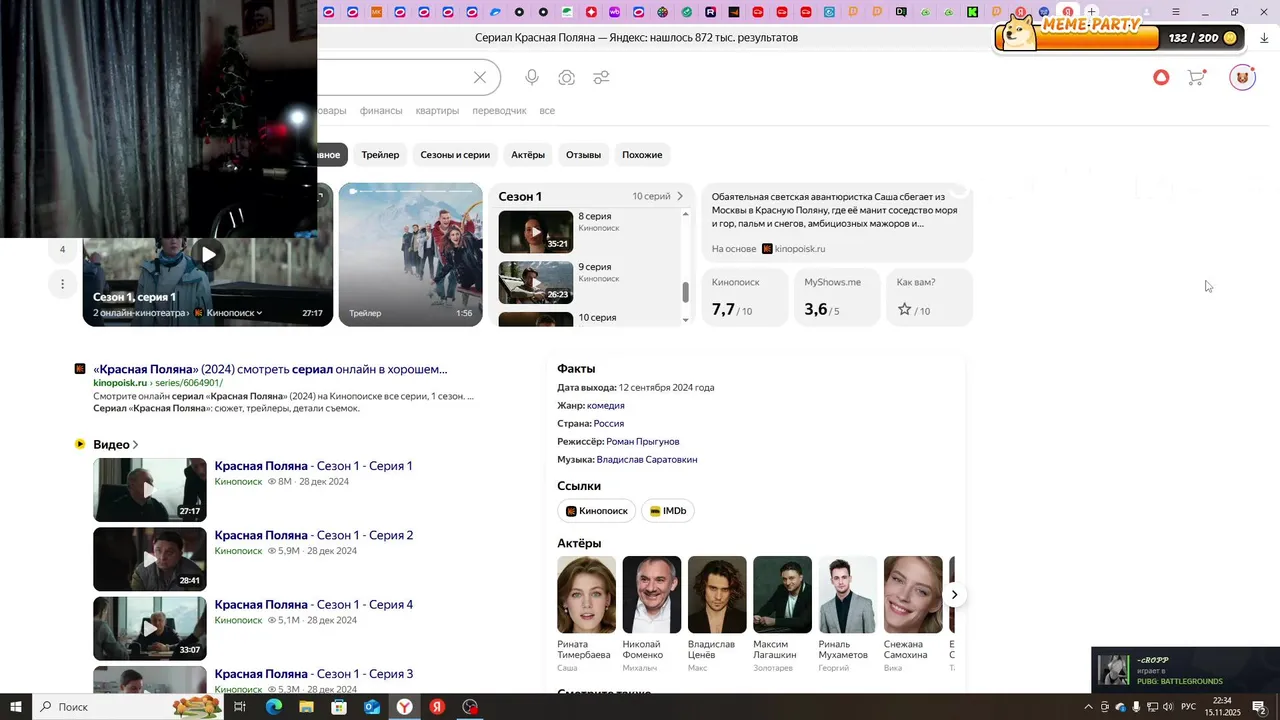Open the переводчик search category
The height and width of the screenshot is (720, 1280).
point(499,111)
